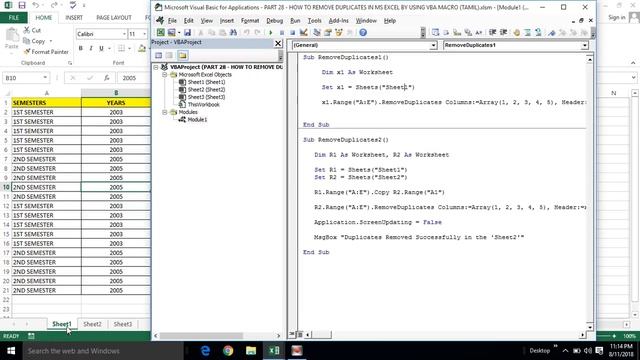Click Excel Undo arrow in quick access toolbar

coord(36,6)
